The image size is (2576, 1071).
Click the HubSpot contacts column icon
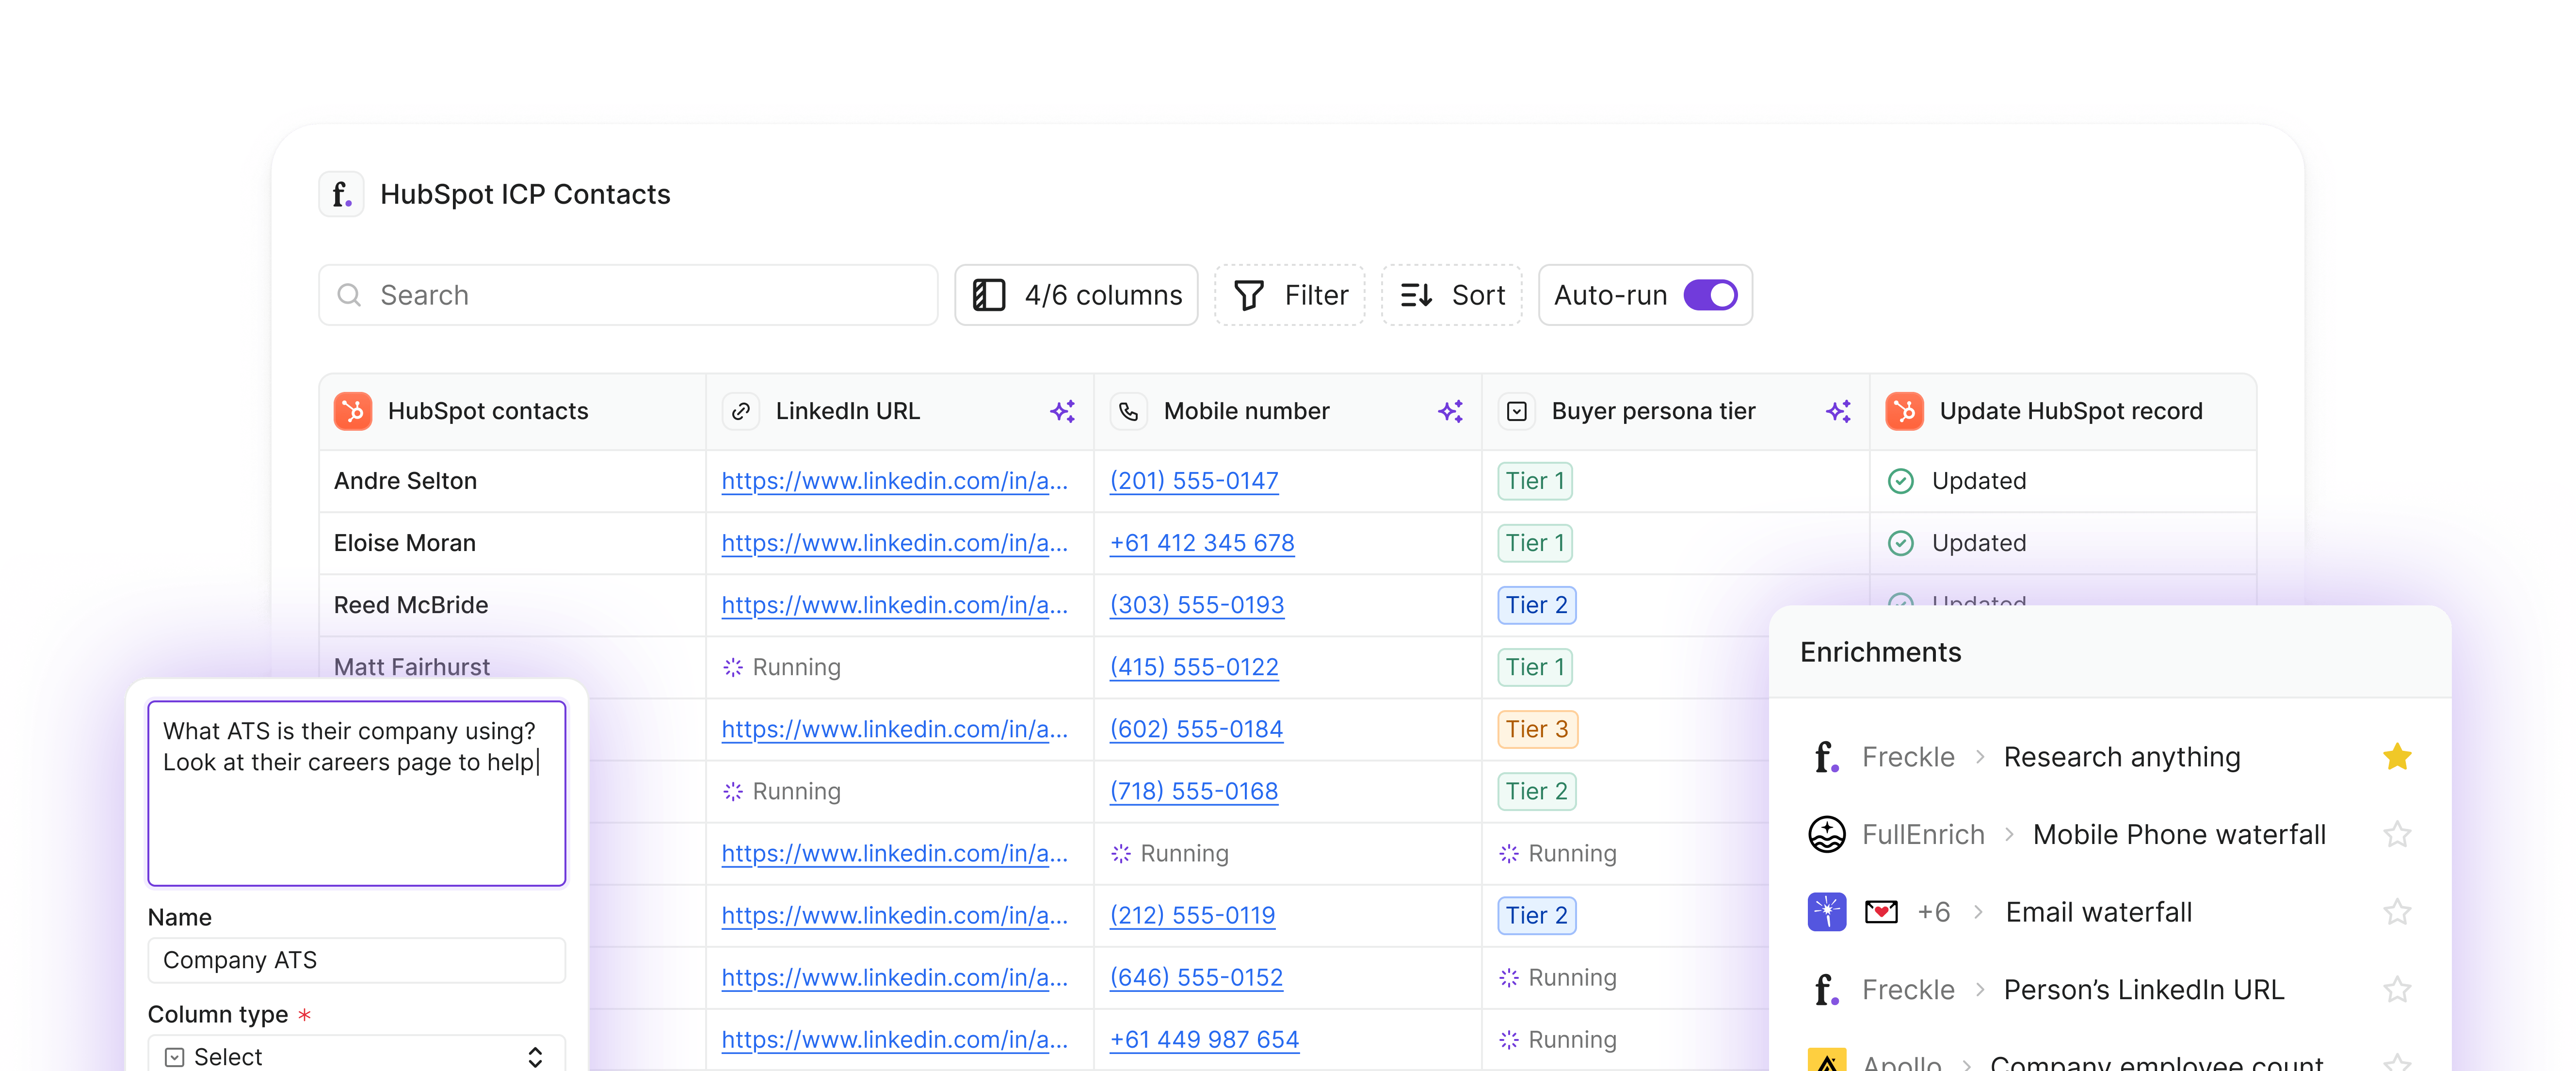pos(353,411)
